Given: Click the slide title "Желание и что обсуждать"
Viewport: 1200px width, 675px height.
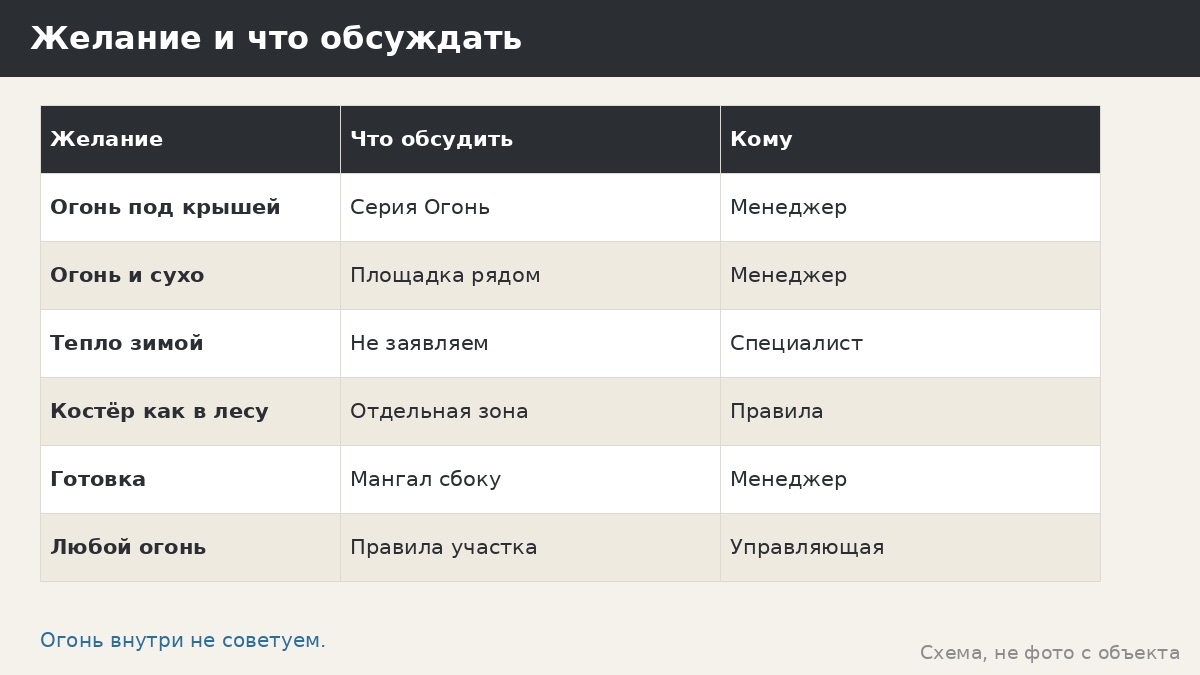Looking at the screenshot, I should 276,39.
